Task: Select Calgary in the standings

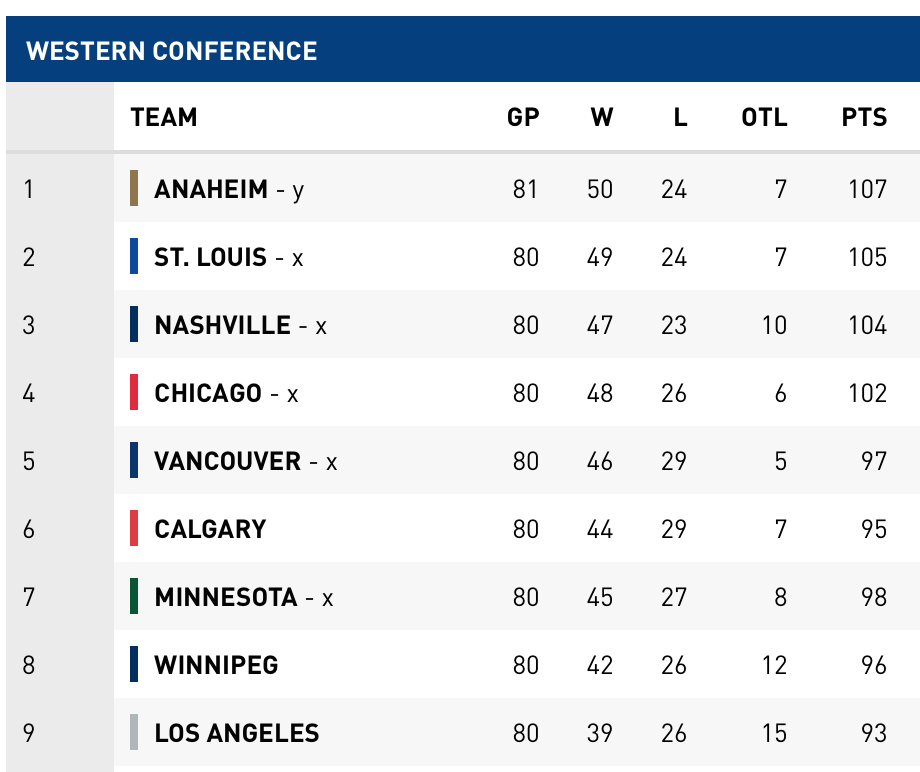Action: pos(210,529)
